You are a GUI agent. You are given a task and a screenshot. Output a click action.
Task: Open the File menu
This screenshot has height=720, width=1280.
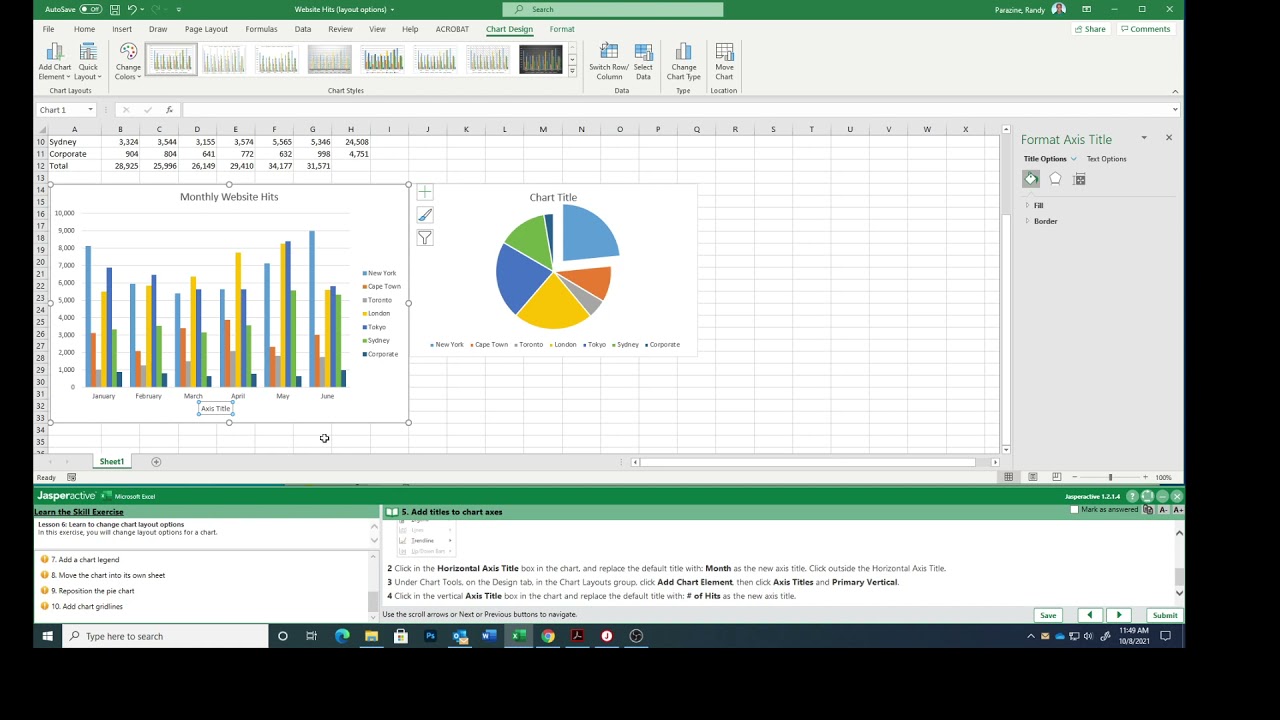(48, 29)
